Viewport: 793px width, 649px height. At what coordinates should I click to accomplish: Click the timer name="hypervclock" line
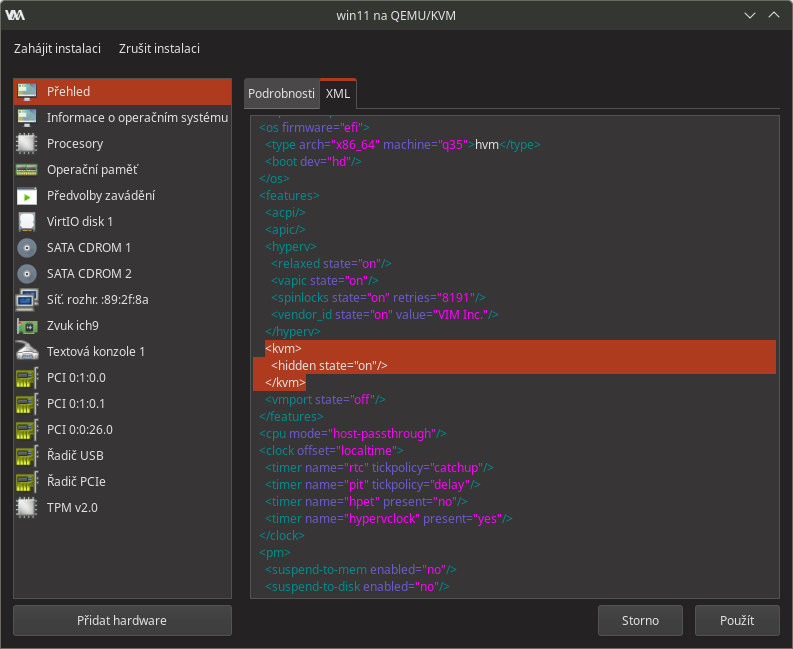click(x=388, y=519)
